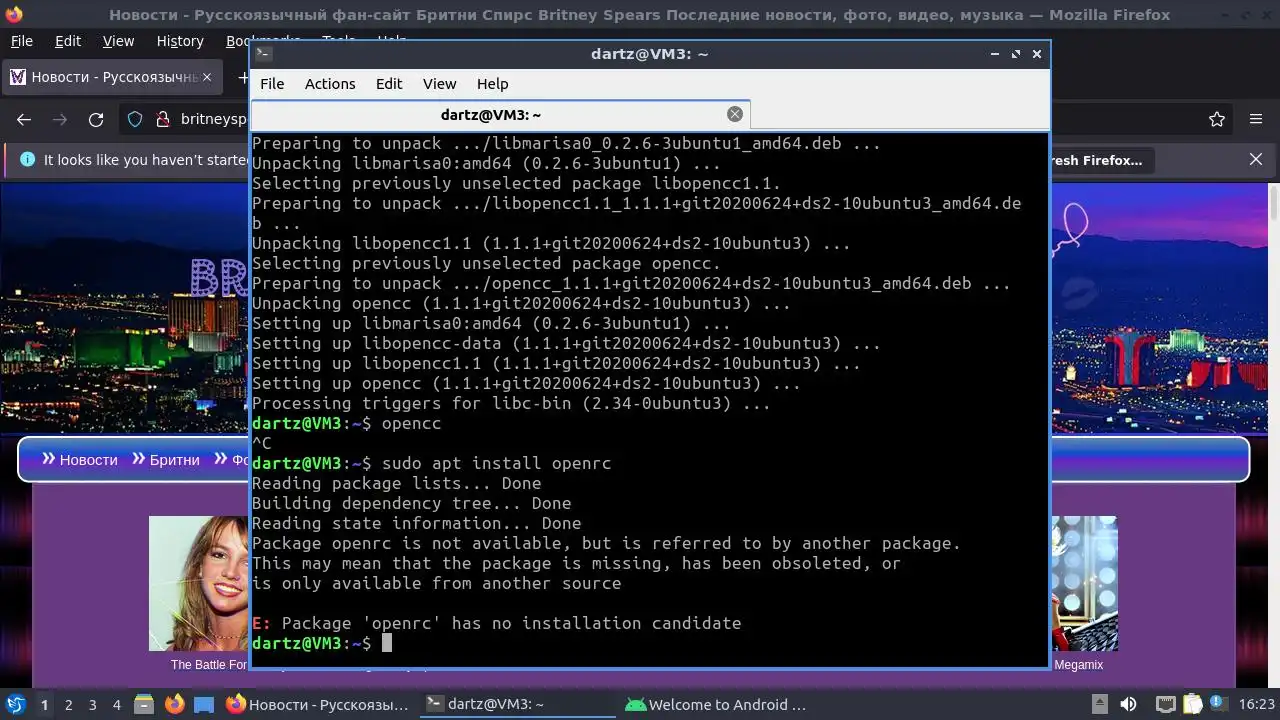This screenshot has height=720, width=1280.
Task: Open the terminal View menu
Action: click(439, 84)
